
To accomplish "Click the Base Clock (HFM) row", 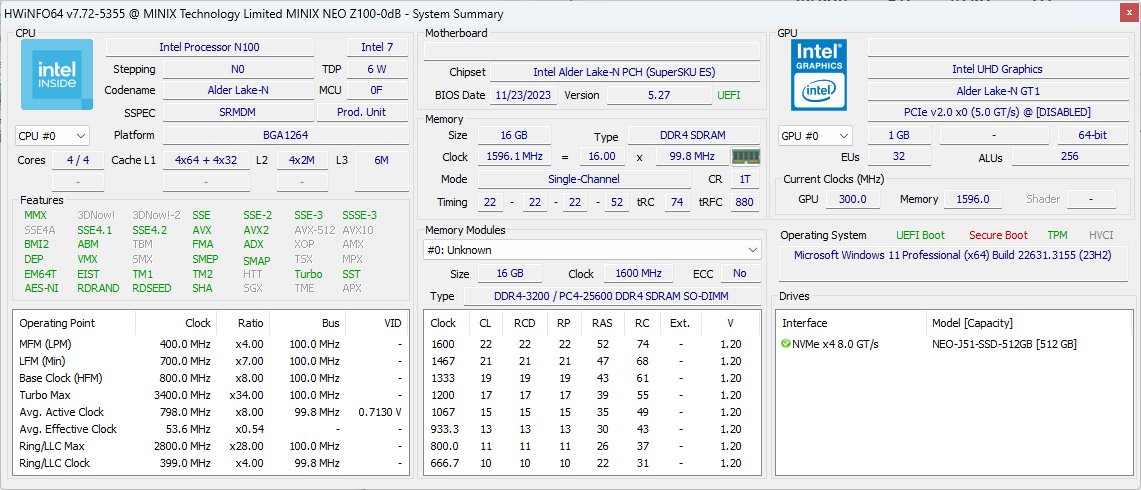I will point(211,378).
